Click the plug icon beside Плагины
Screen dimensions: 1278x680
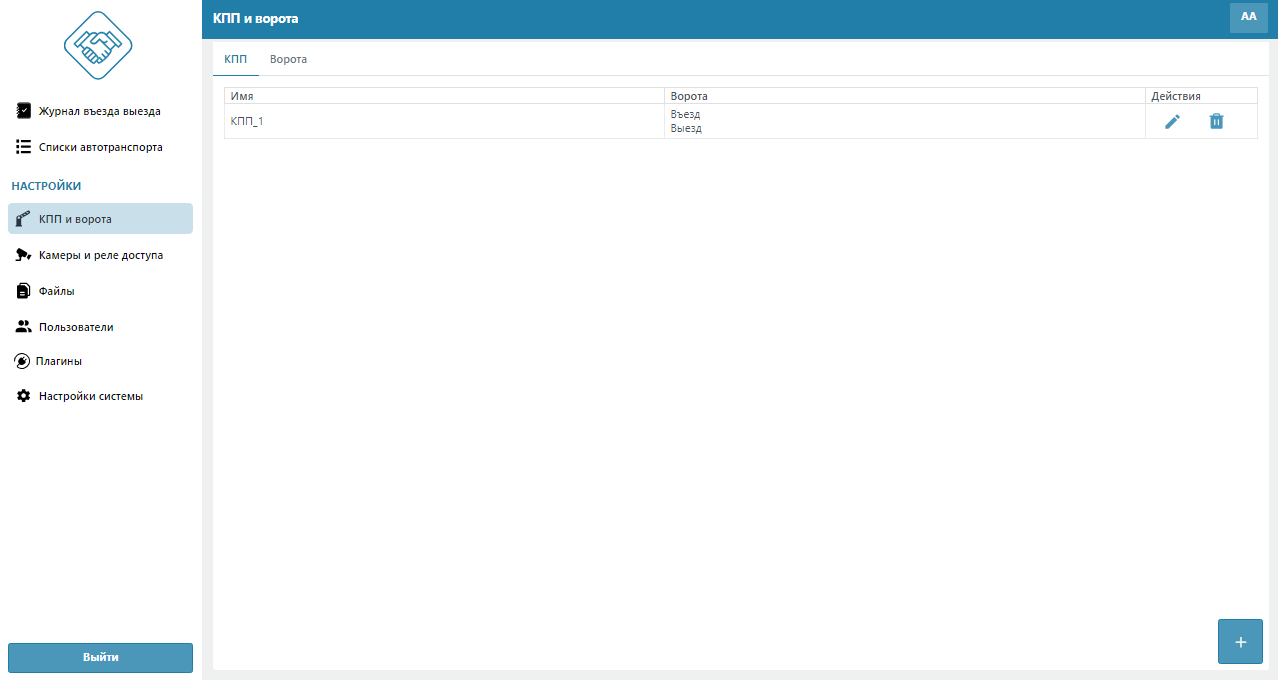[x=22, y=361]
